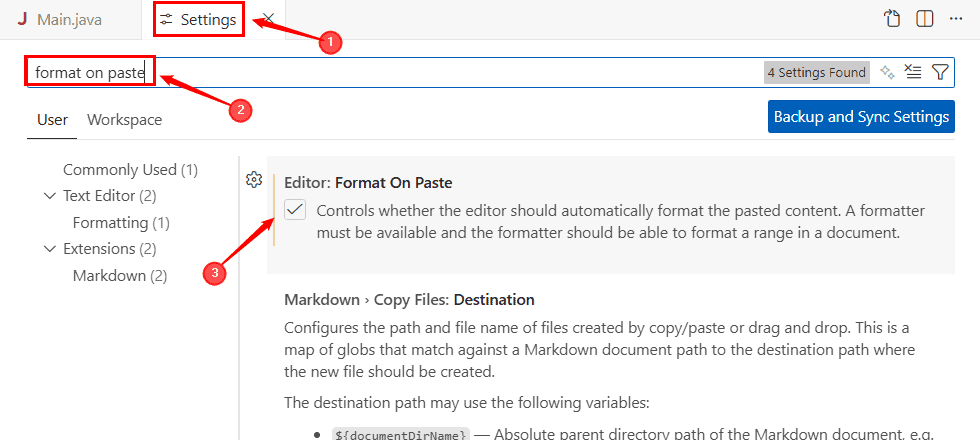Screen dimensions: 980x440
Task: Select the User settings tab
Action: click(x=52, y=120)
